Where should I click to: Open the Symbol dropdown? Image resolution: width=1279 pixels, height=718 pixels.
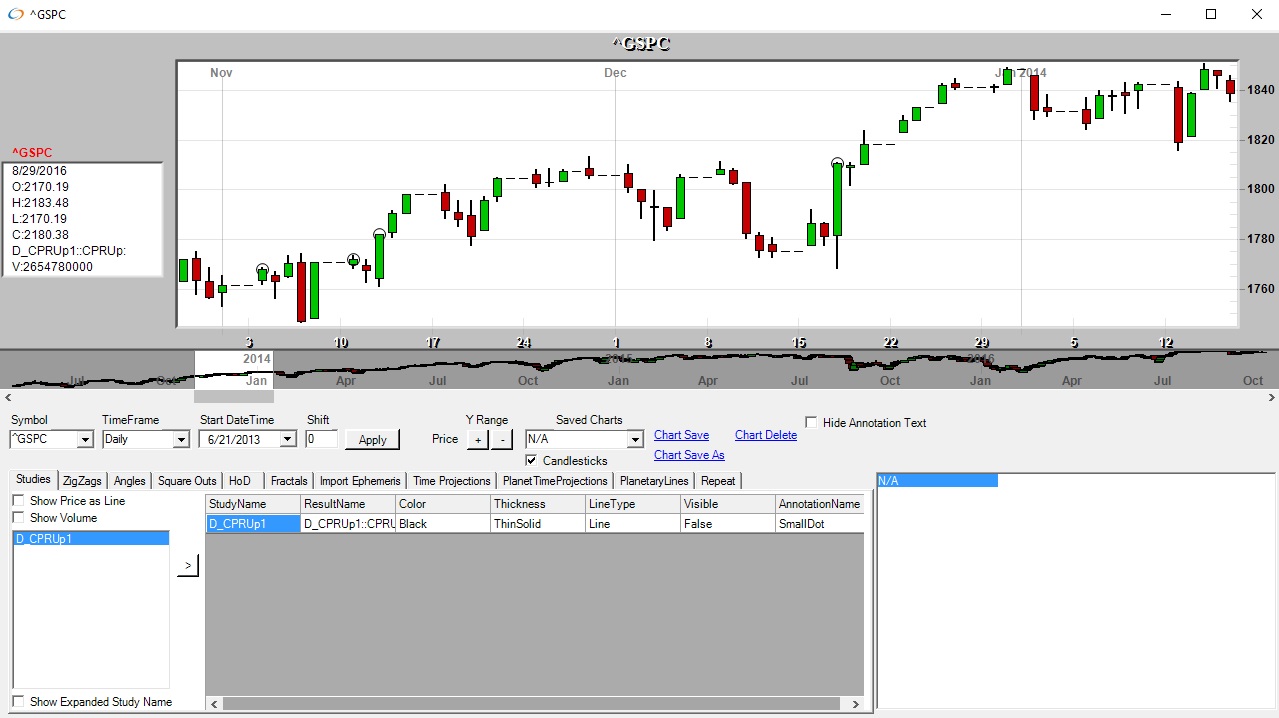click(85, 440)
